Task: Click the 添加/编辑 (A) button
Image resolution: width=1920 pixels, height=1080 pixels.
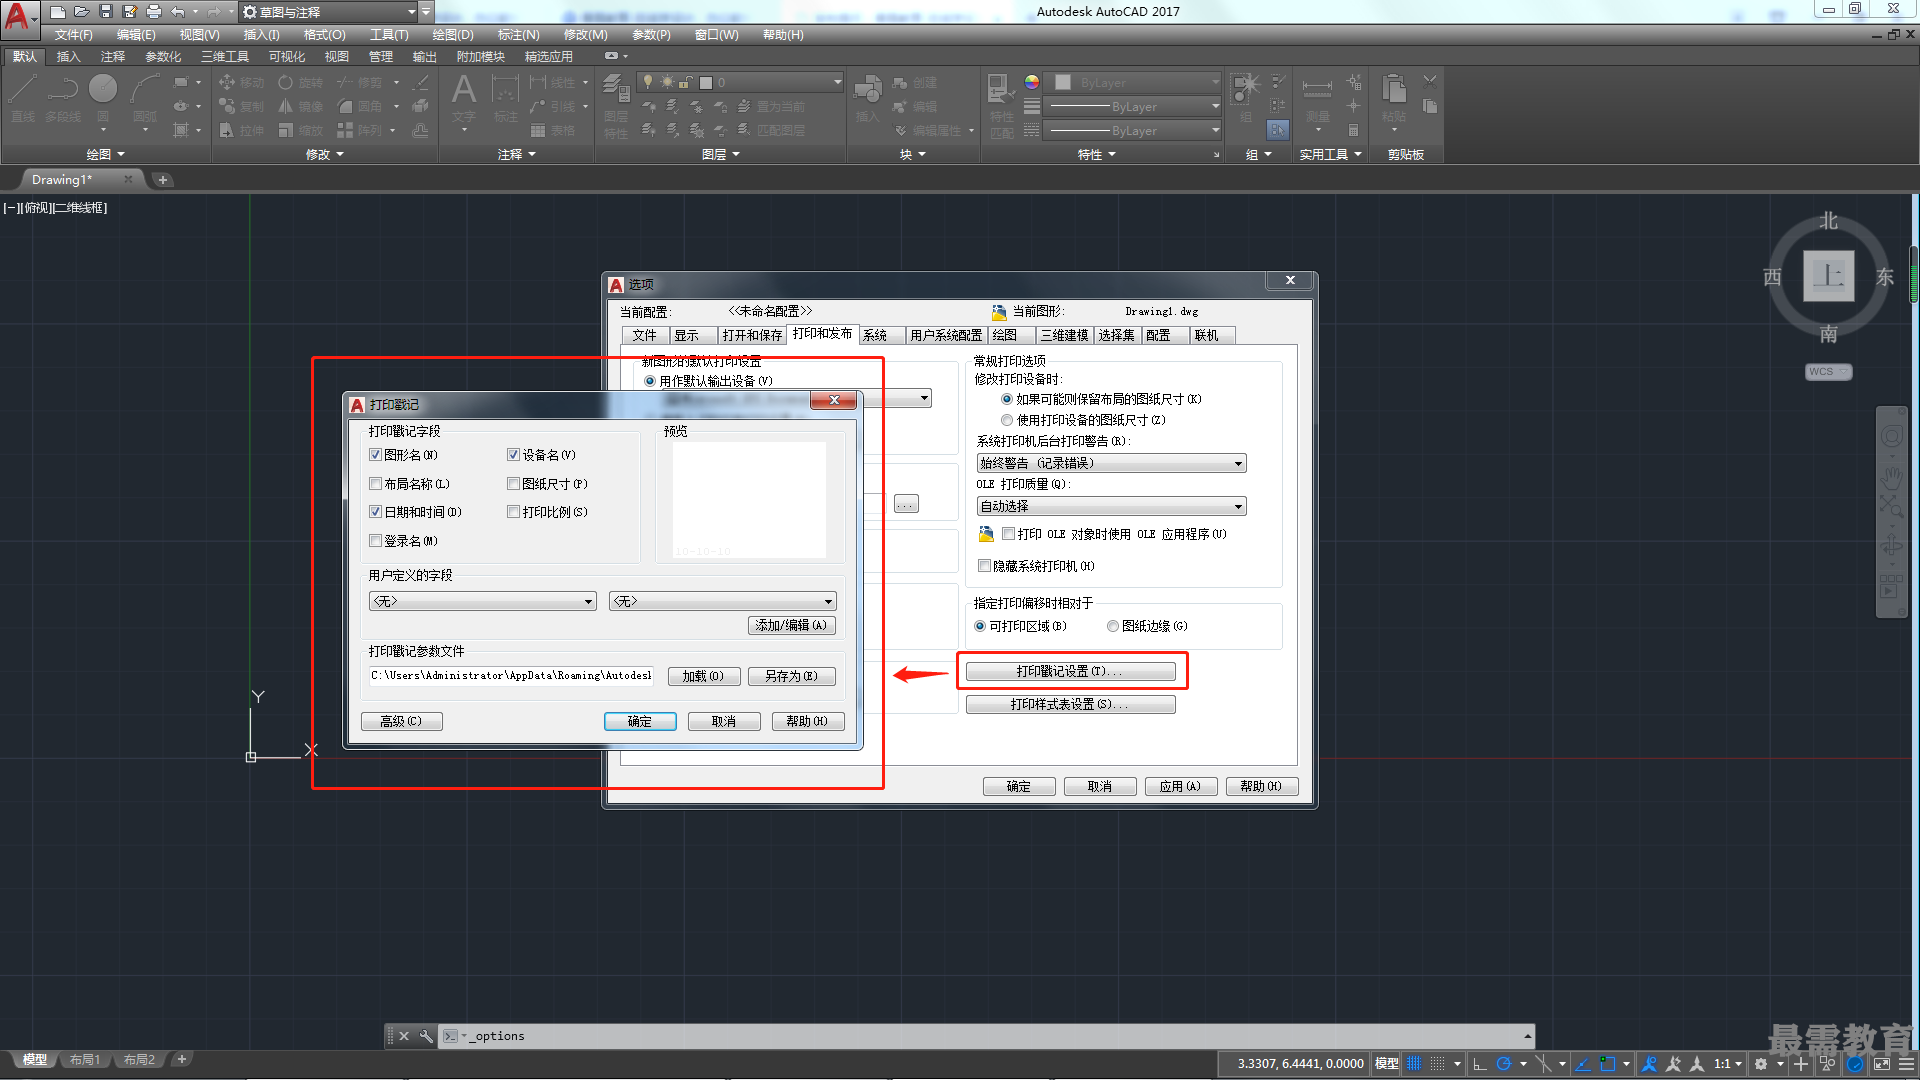Action: 791,625
